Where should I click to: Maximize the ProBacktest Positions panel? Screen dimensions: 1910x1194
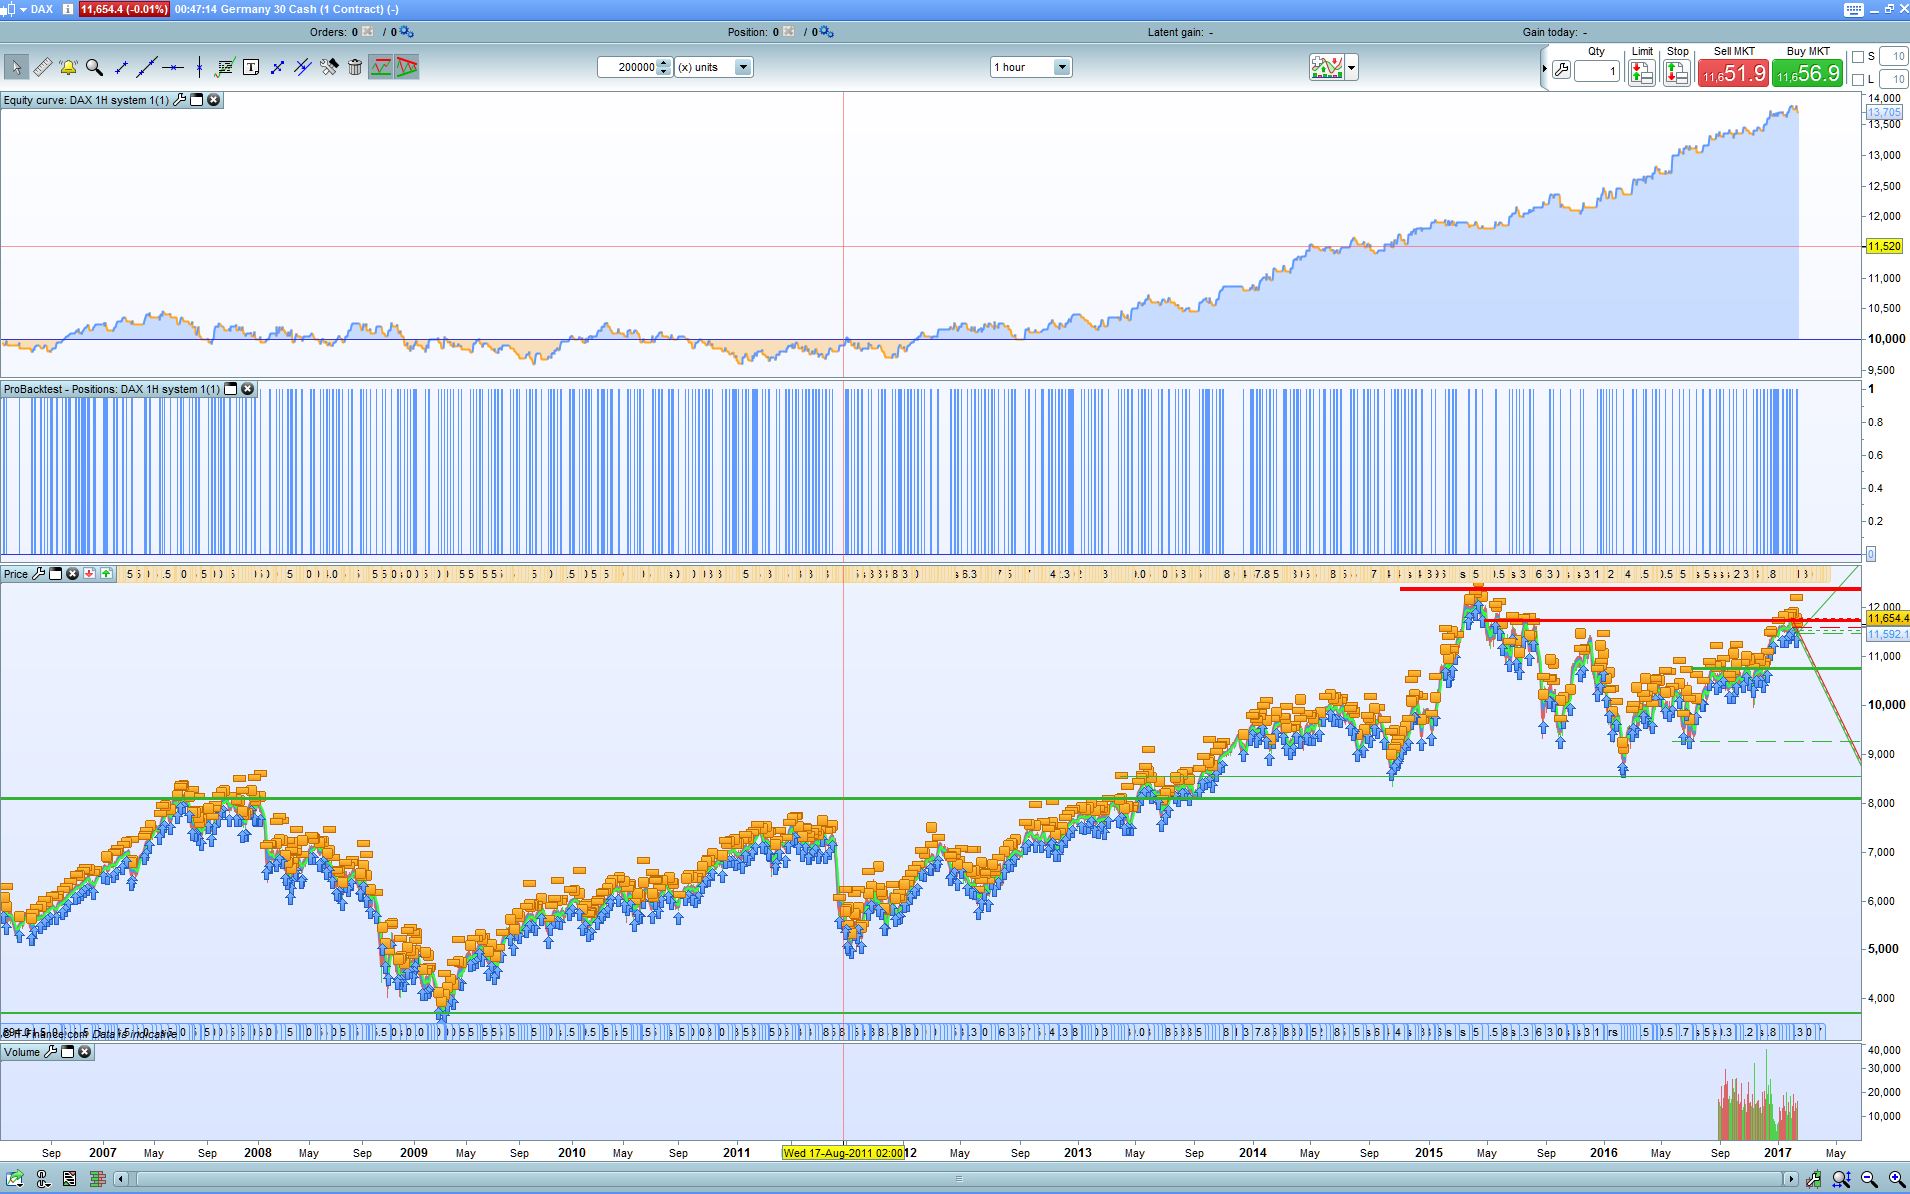231,389
